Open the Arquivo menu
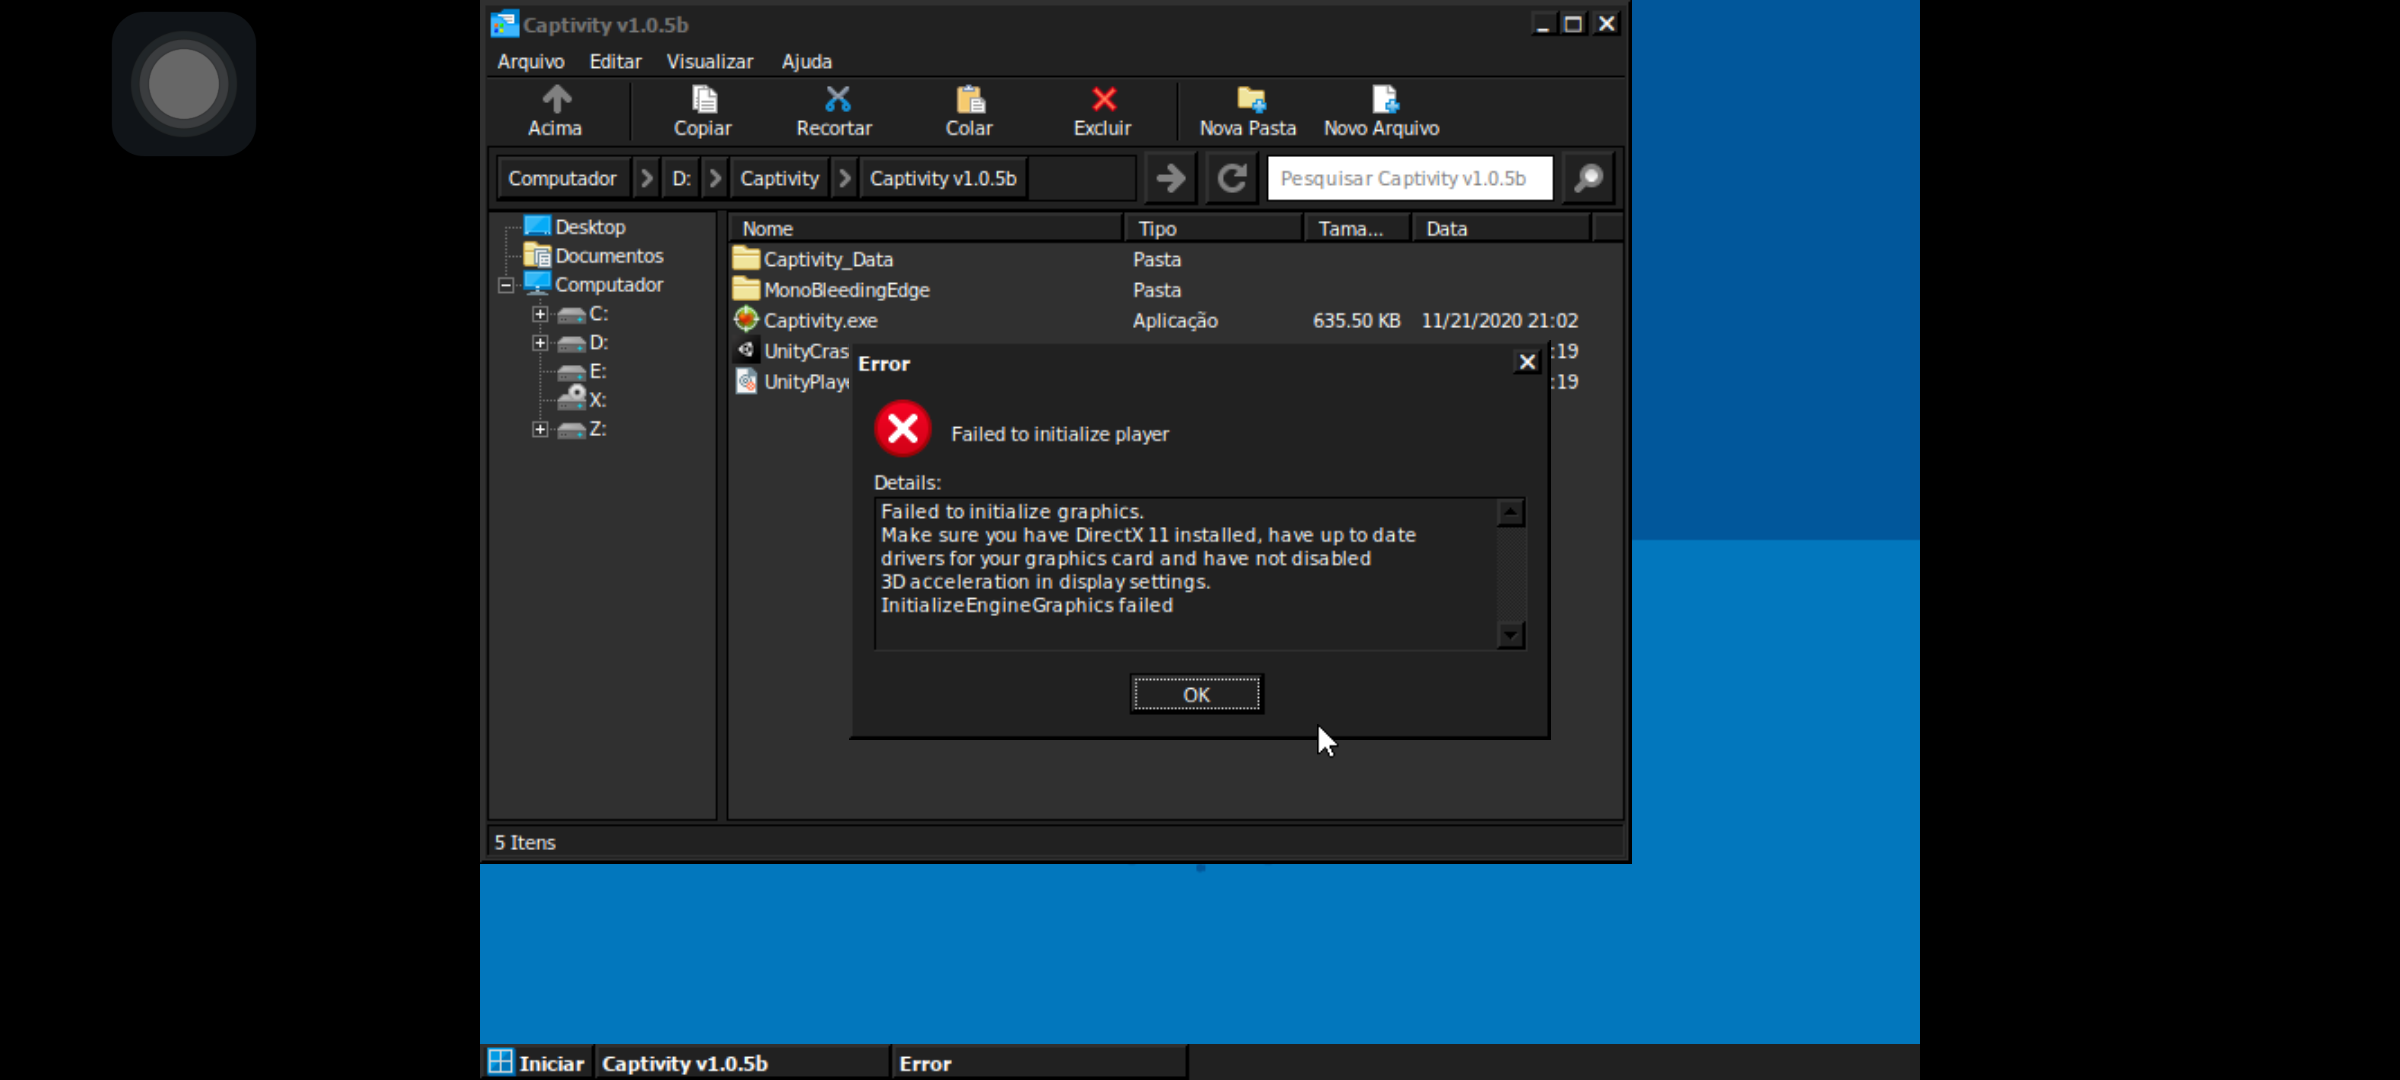The width and height of the screenshot is (2400, 1080). click(x=531, y=61)
